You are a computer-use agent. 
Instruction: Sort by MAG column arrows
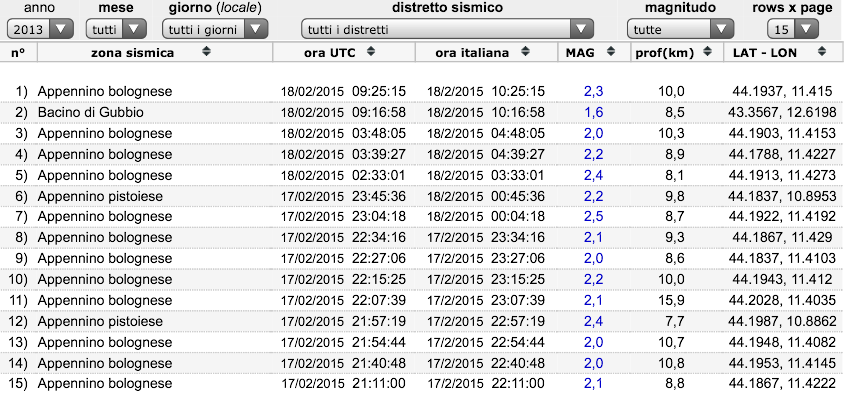point(611,52)
